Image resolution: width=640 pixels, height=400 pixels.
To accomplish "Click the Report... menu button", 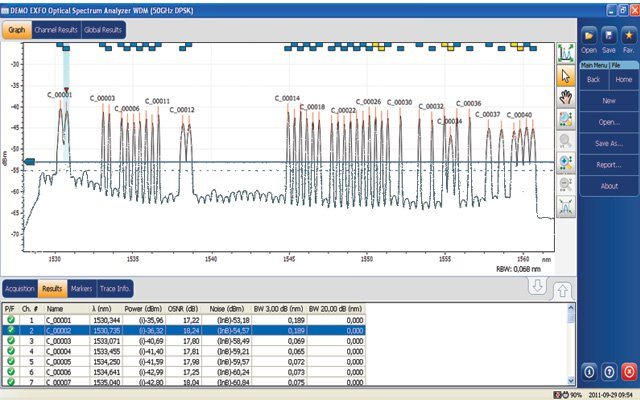I will coord(608,164).
